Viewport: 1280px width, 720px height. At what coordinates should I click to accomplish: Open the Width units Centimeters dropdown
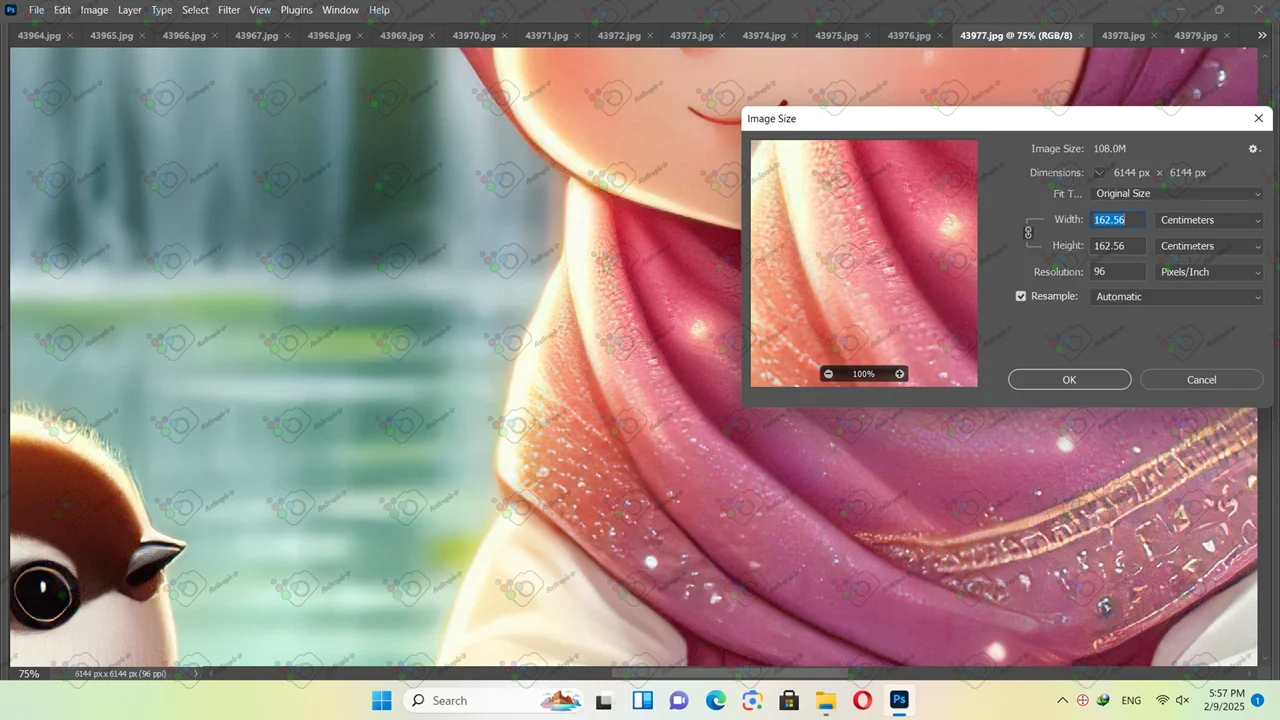[1209, 220]
